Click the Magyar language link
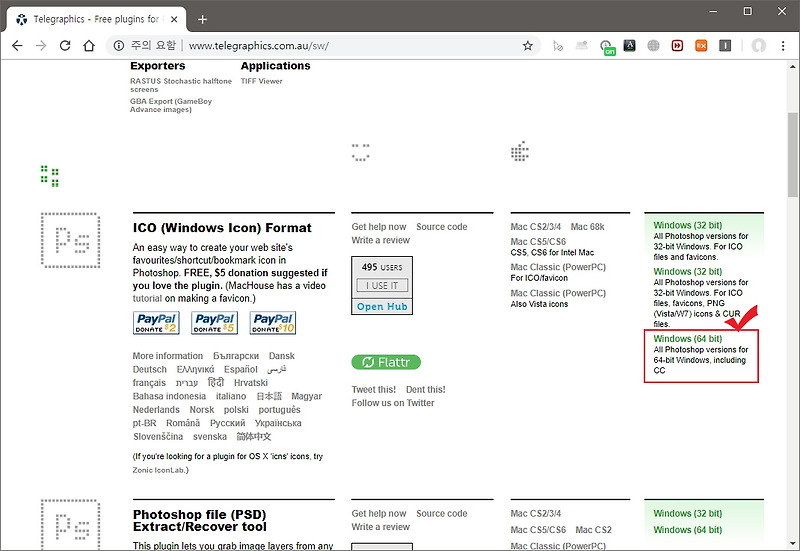 (x=307, y=396)
